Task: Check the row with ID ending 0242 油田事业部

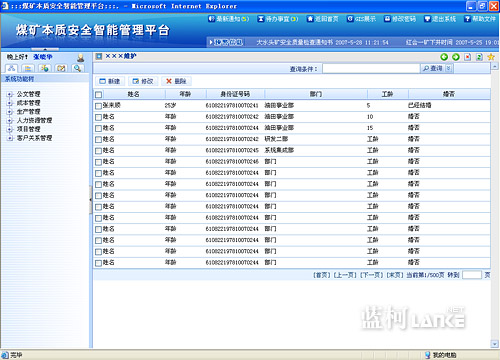Action: (x=98, y=117)
